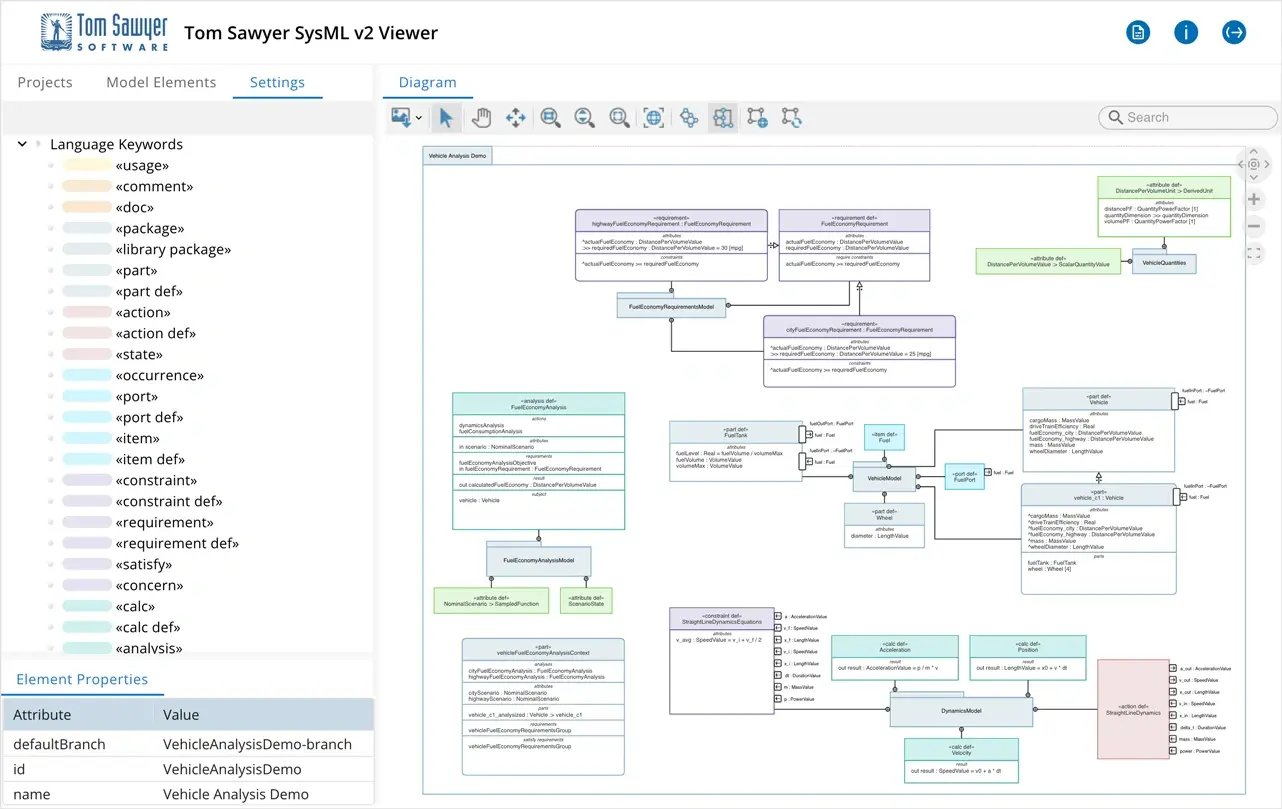
Task: Open the documentation icon in the header
Action: point(1138,32)
